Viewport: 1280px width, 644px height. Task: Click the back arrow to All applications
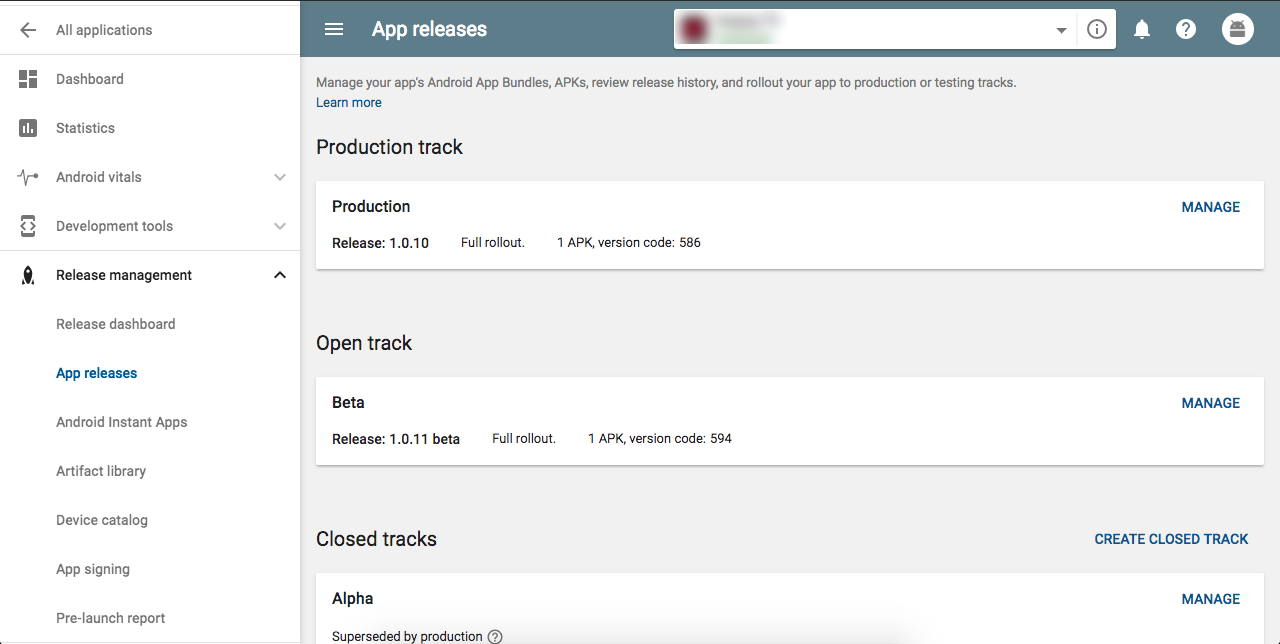[28, 29]
